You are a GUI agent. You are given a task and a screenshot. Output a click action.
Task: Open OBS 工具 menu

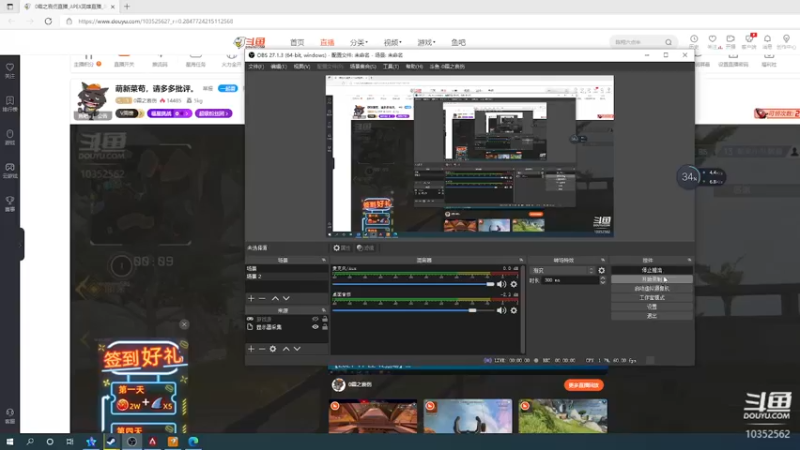390,67
